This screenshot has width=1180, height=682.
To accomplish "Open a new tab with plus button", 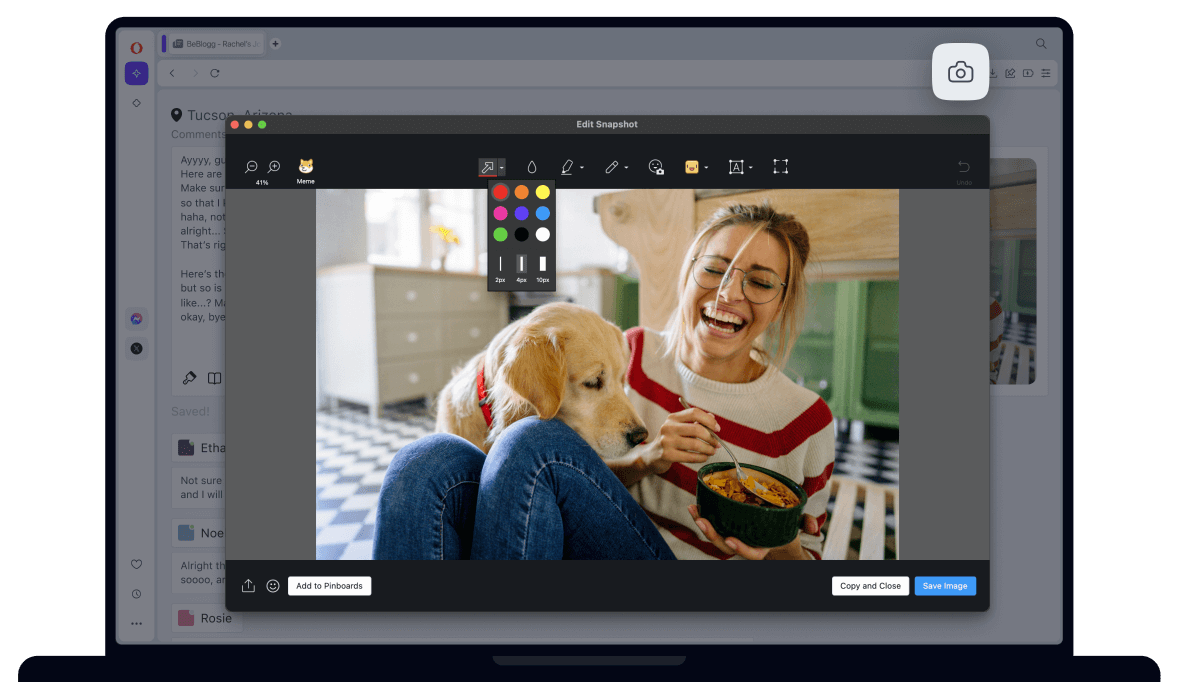I will click(275, 44).
